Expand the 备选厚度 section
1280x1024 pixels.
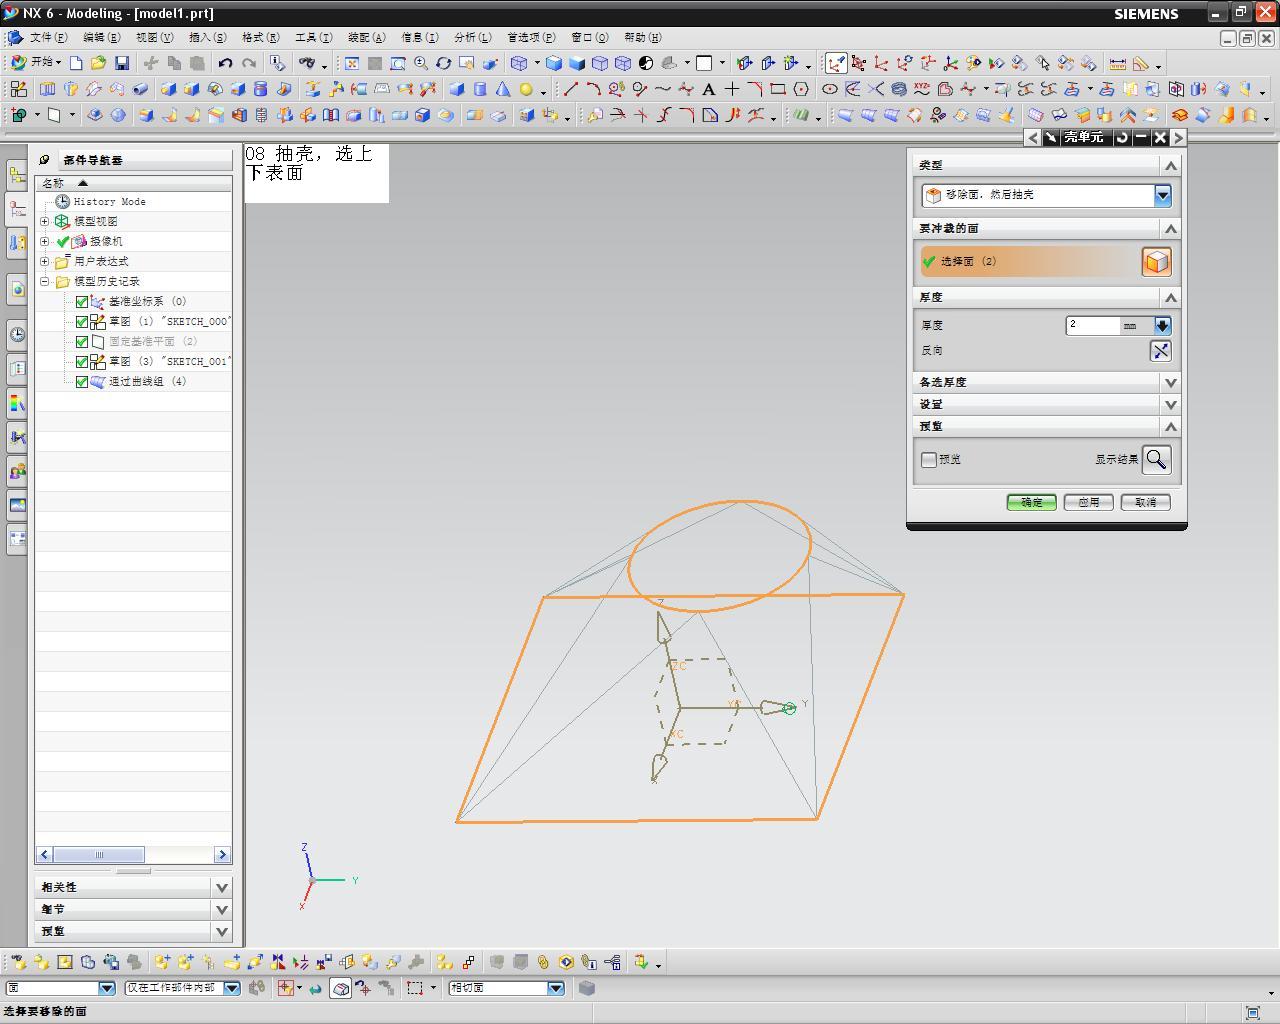[1170, 382]
